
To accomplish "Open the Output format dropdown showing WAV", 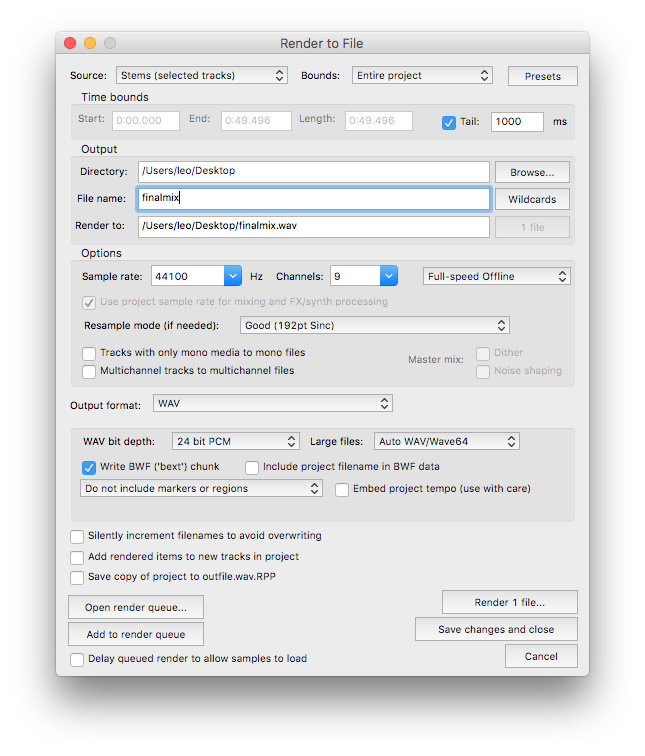I will pos(272,404).
